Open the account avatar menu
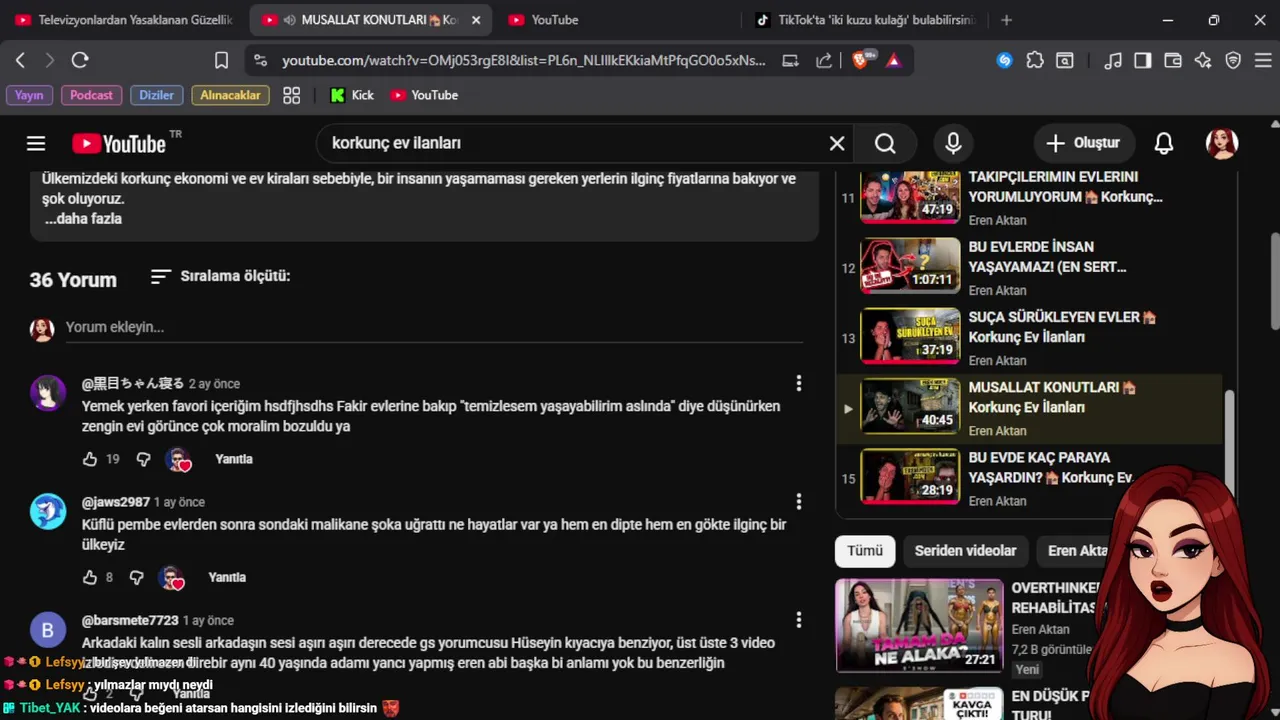This screenshot has height=720, width=1280. click(x=1222, y=143)
